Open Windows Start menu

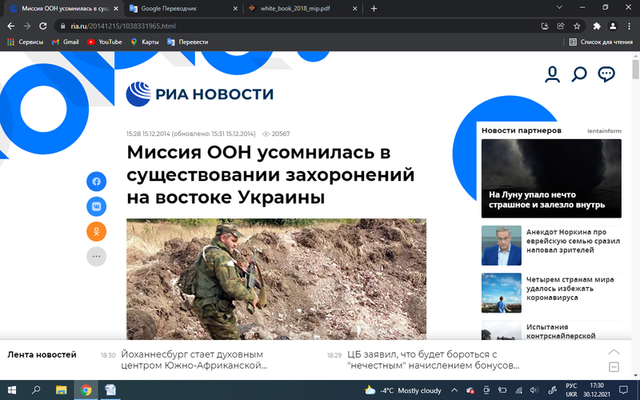pyautogui.click(x=11, y=390)
